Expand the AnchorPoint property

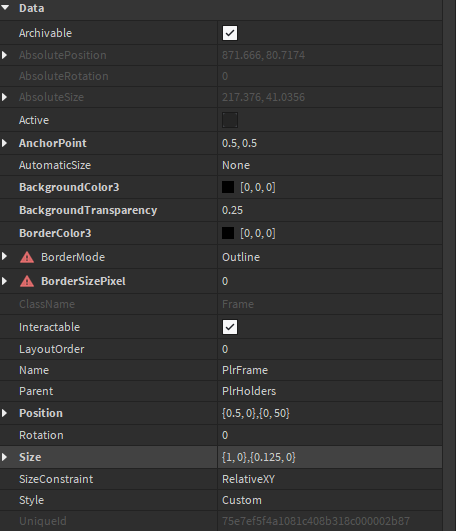click(4, 143)
